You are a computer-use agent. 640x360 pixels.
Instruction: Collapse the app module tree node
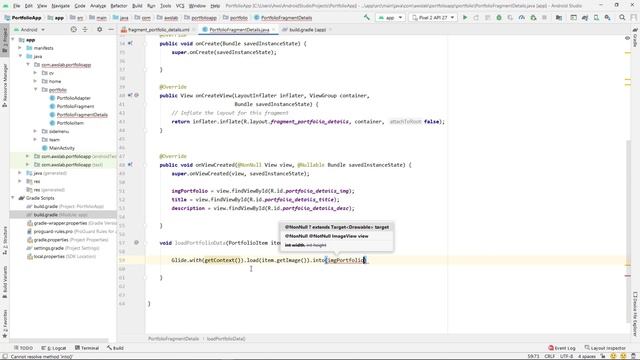tap(13, 40)
